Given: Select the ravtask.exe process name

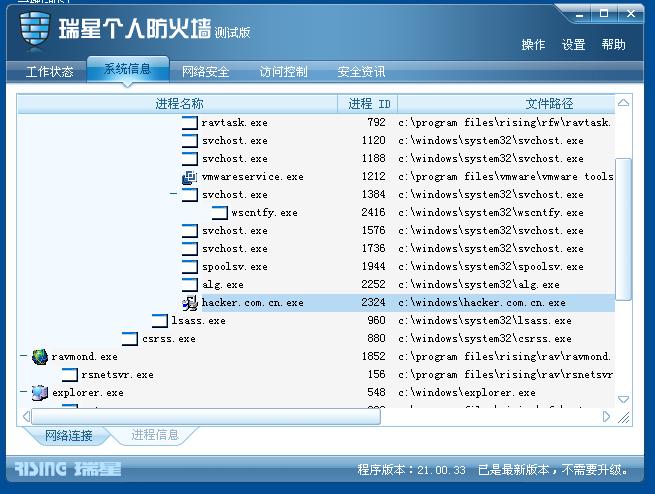Looking at the screenshot, I should point(234,122).
